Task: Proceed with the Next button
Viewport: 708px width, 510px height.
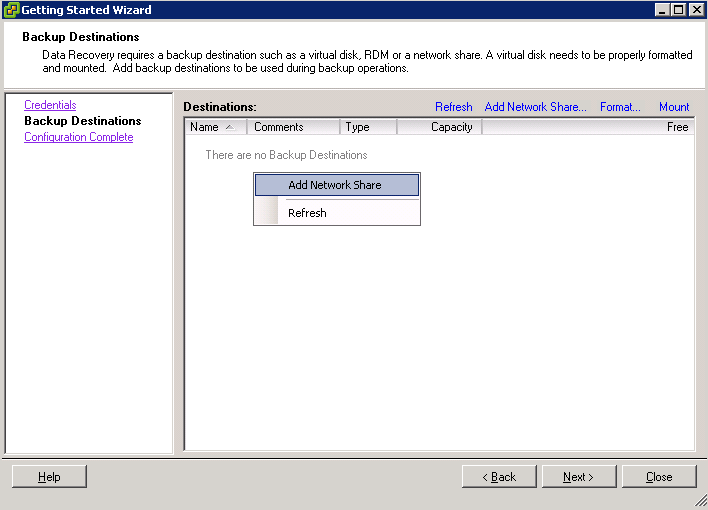Action: point(579,477)
